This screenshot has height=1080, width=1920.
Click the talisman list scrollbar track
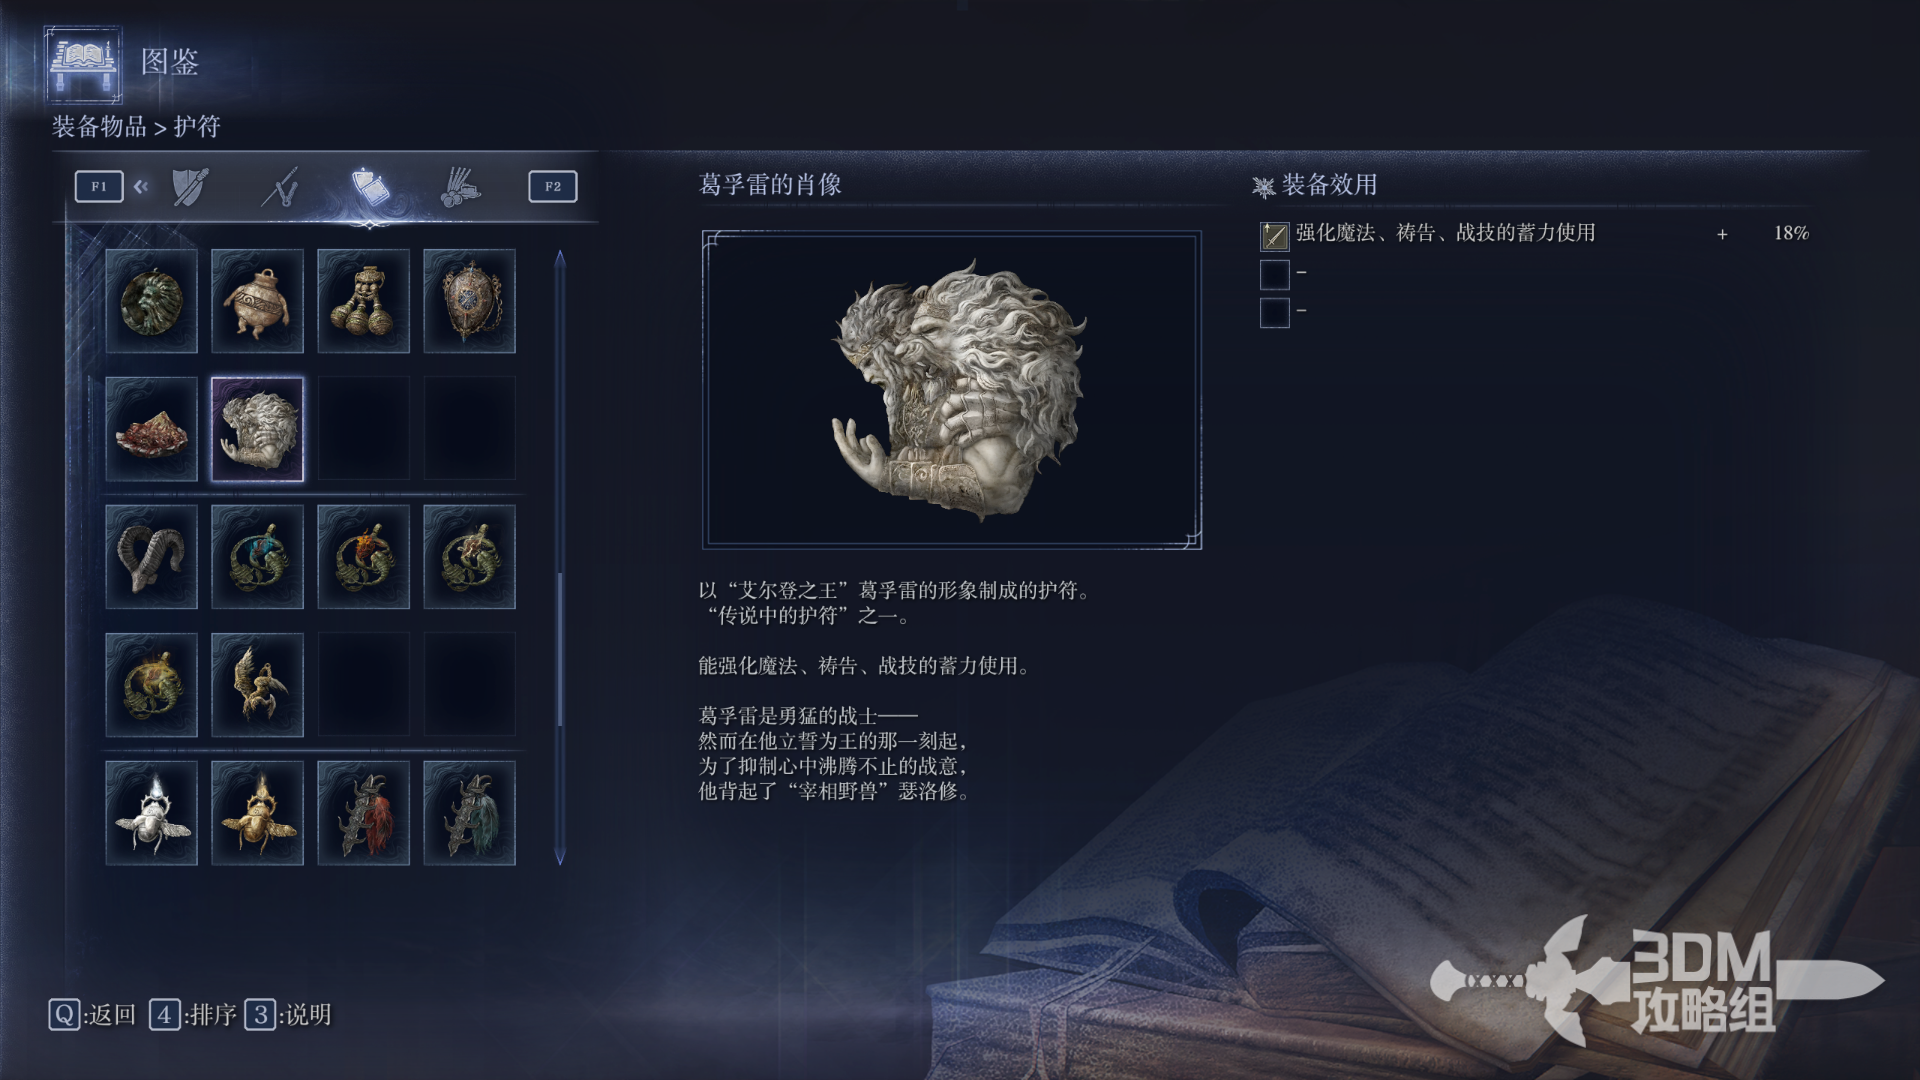click(560, 557)
